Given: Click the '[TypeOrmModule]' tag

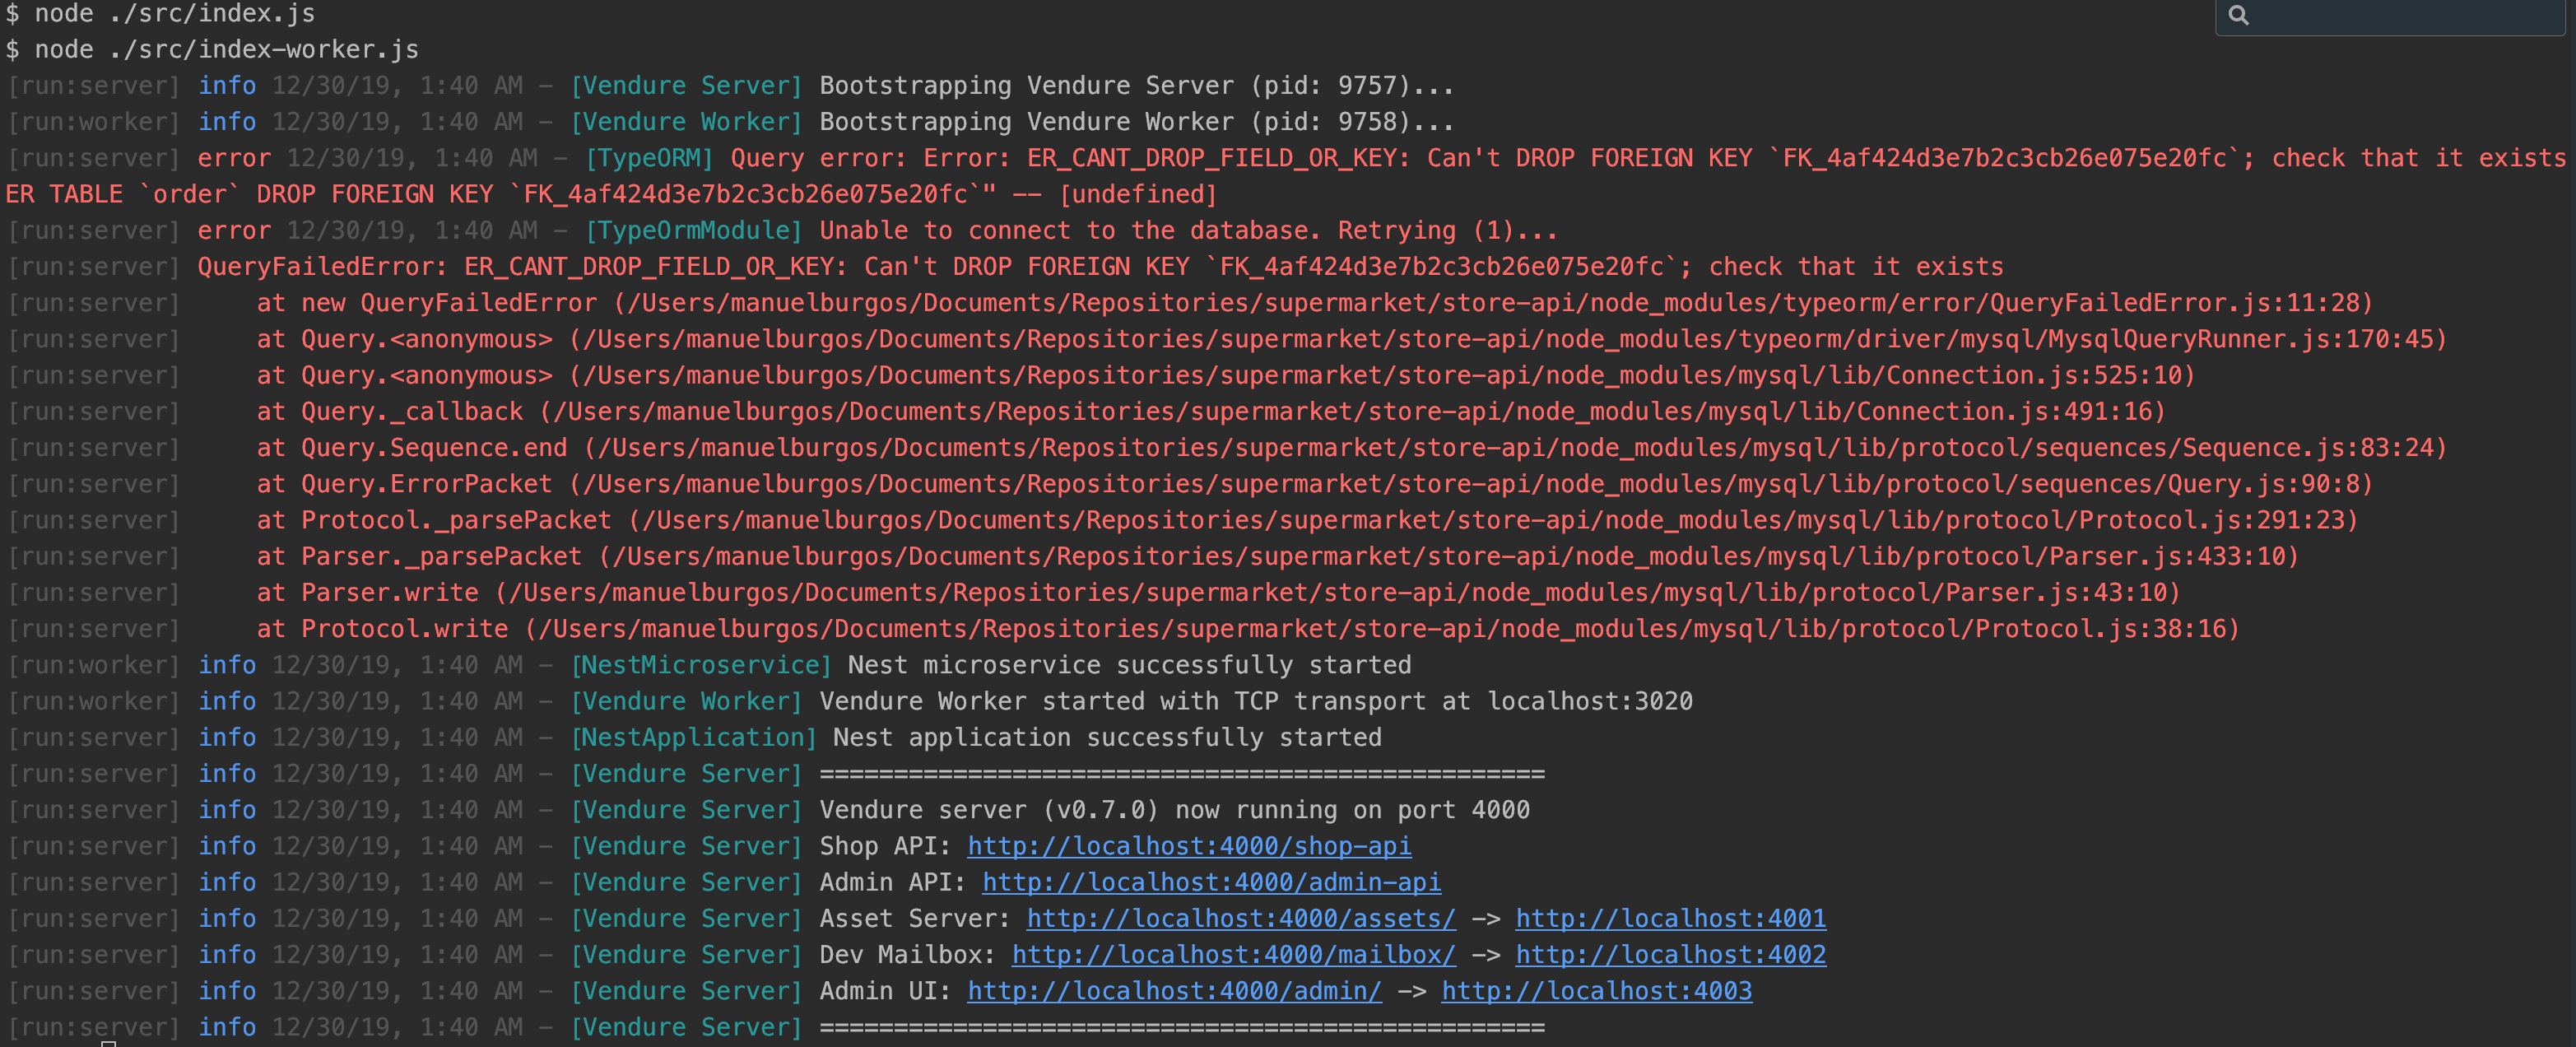Looking at the screenshot, I should (x=693, y=231).
